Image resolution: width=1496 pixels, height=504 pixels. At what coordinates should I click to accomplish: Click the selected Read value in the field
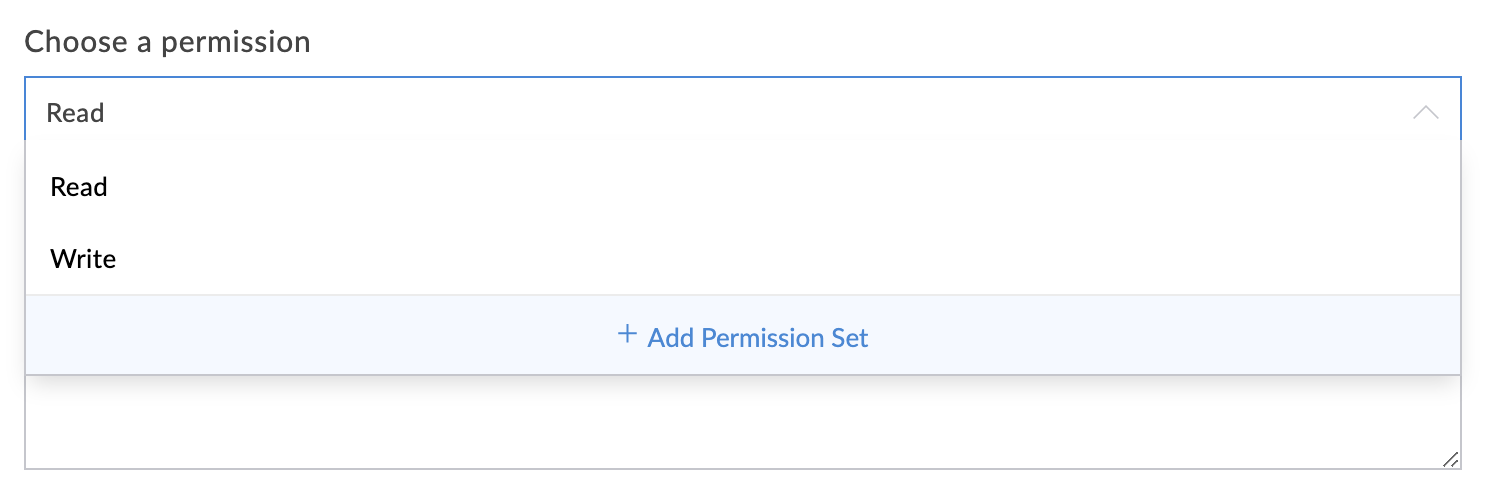(x=76, y=113)
